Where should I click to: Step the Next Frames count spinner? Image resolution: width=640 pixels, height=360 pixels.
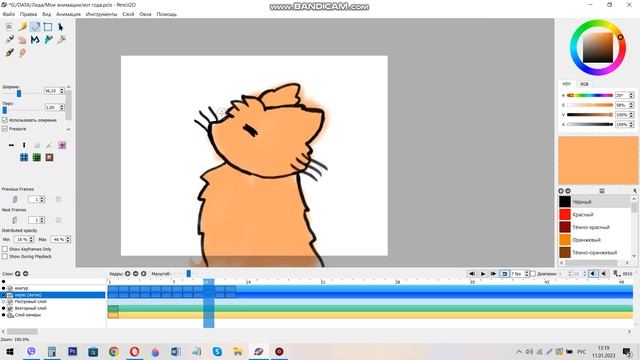click(x=42, y=220)
